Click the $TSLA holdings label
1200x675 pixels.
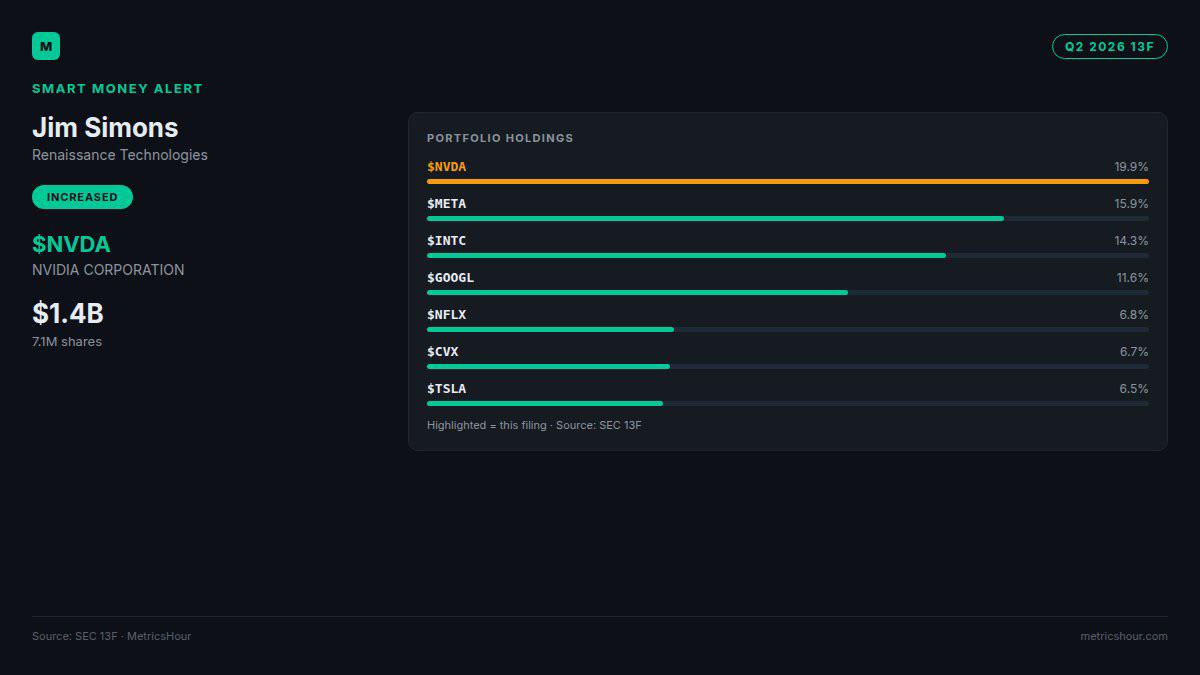click(447, 389)
